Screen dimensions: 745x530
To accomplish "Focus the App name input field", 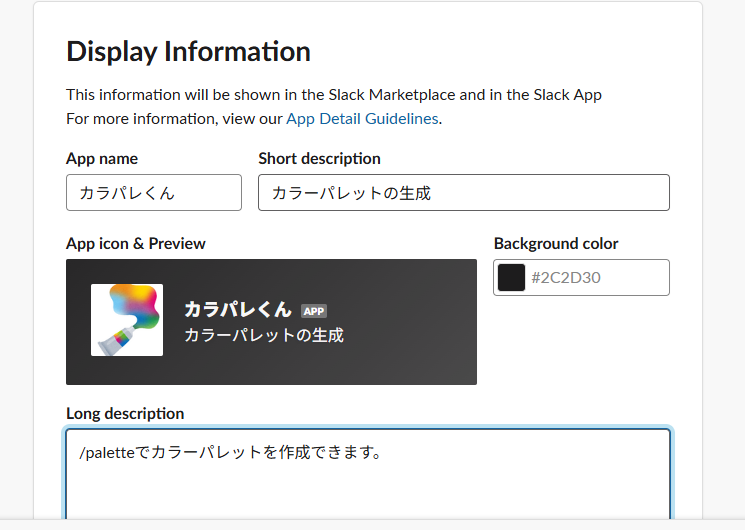I will [154, 193].
